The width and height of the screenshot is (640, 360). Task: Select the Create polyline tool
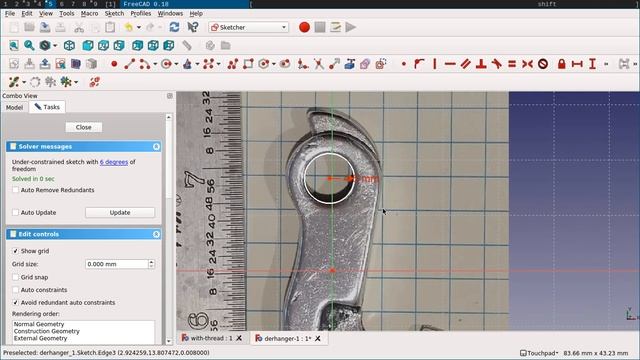click(233, 64)
